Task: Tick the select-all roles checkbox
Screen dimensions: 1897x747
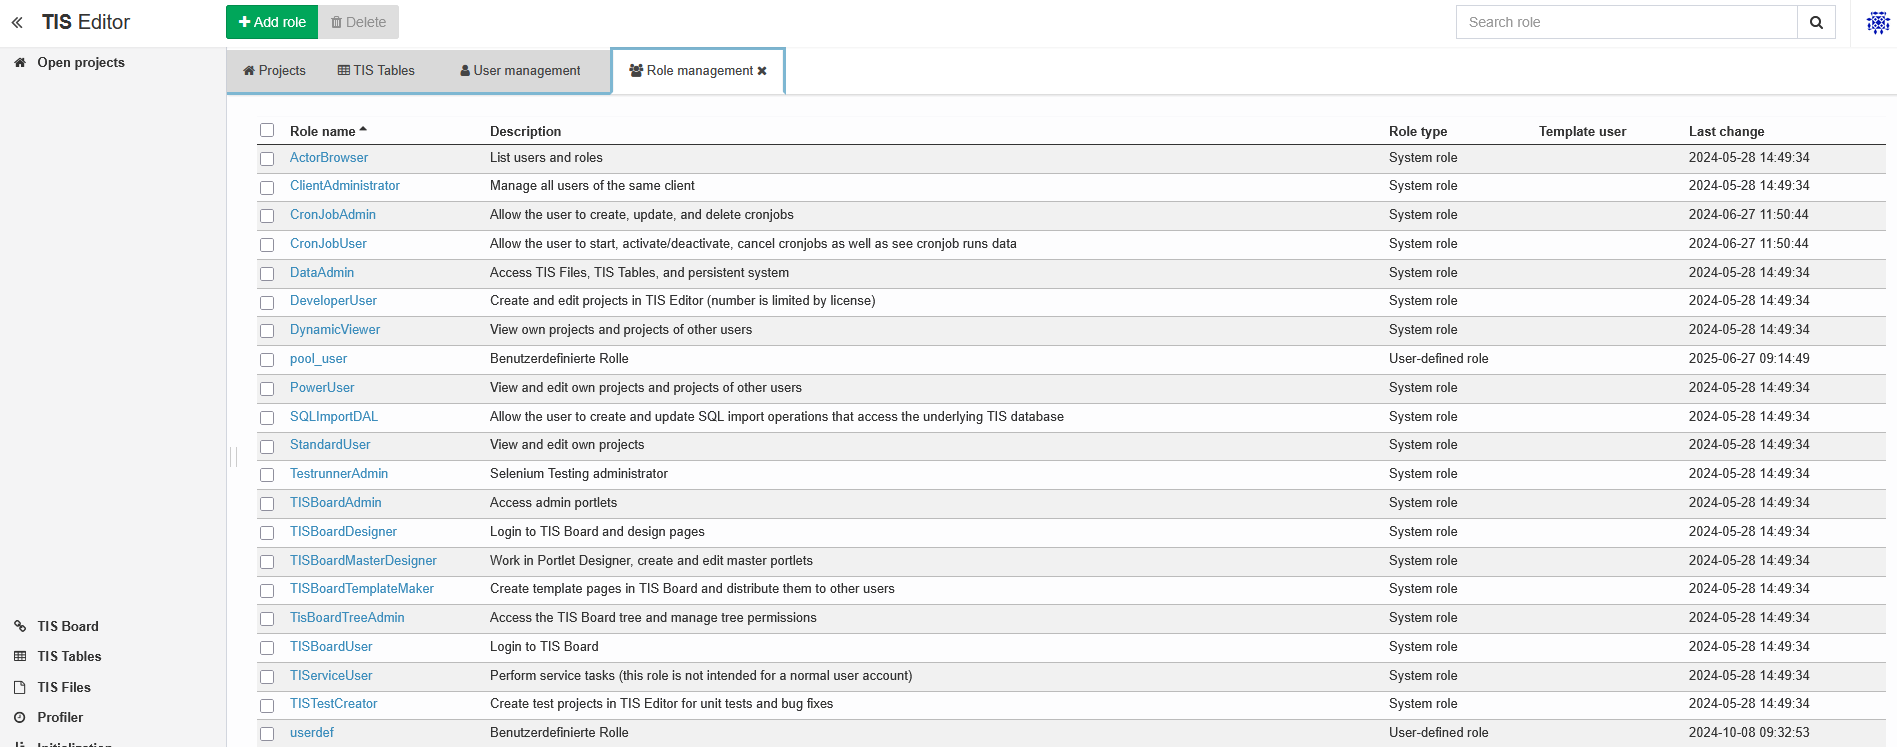Action: [267, 130]
